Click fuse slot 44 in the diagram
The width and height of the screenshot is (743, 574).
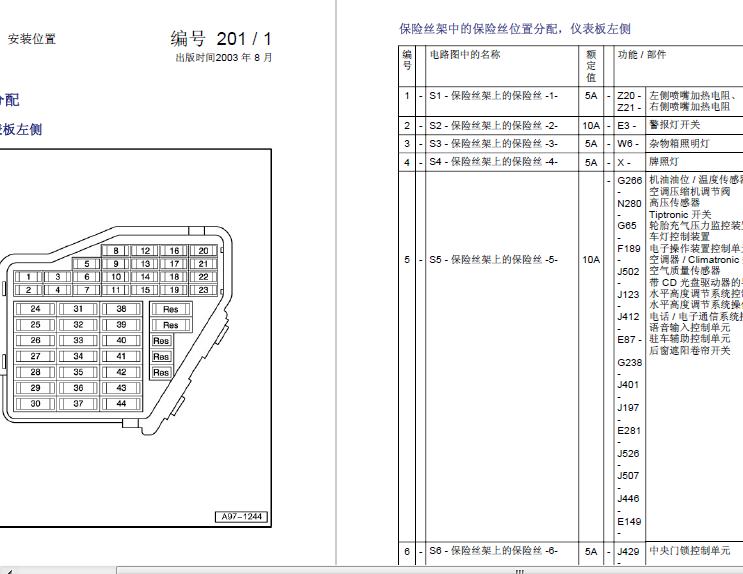[121, 404]
